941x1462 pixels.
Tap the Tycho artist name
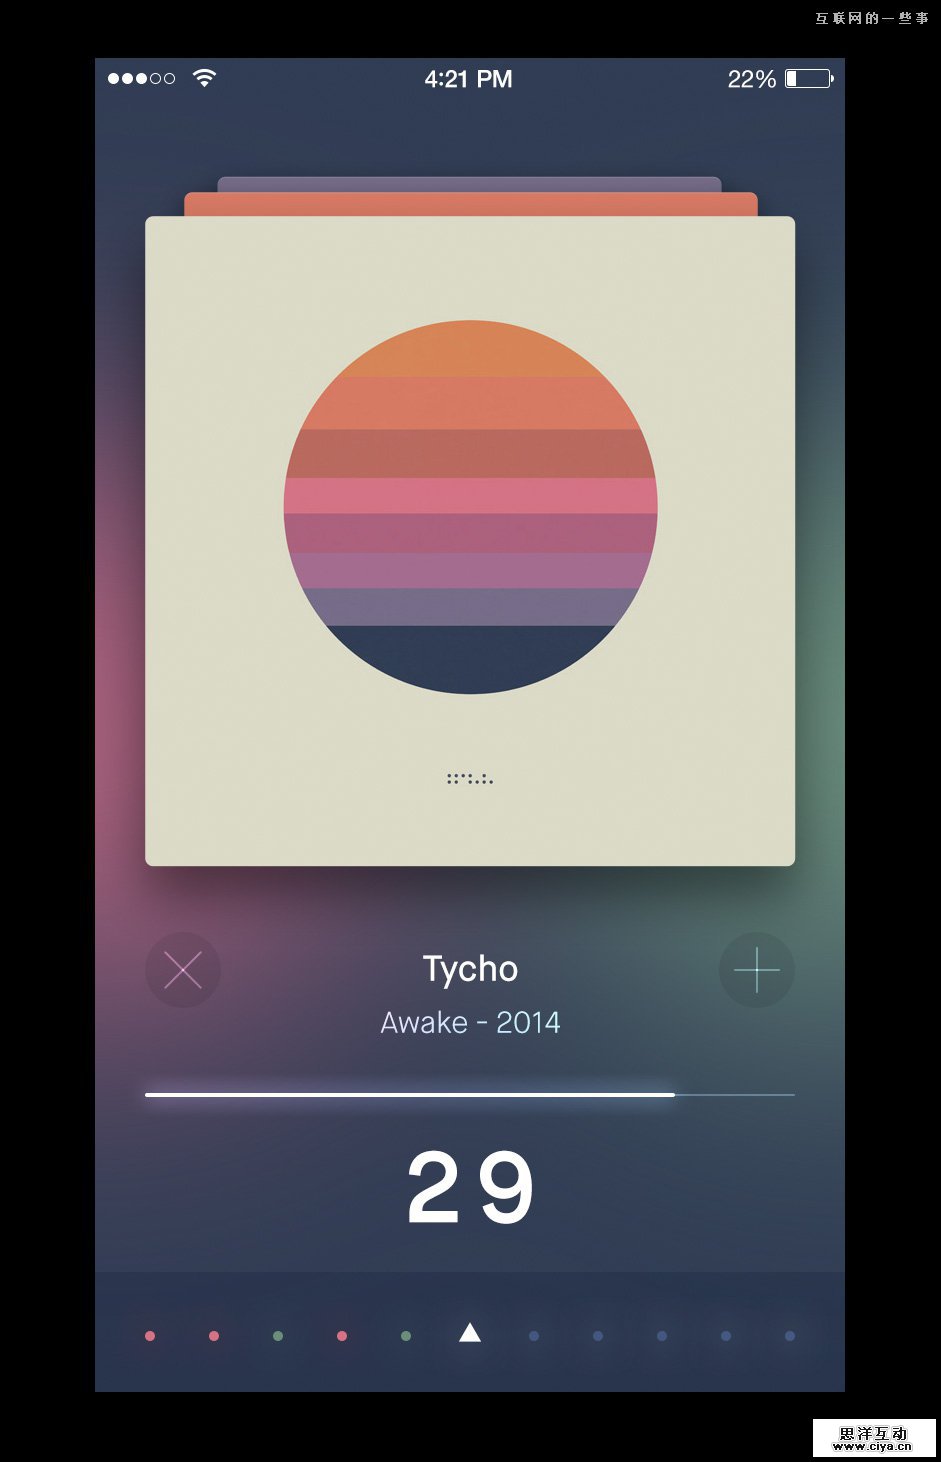pyautogui.click(x=470, y=969)
